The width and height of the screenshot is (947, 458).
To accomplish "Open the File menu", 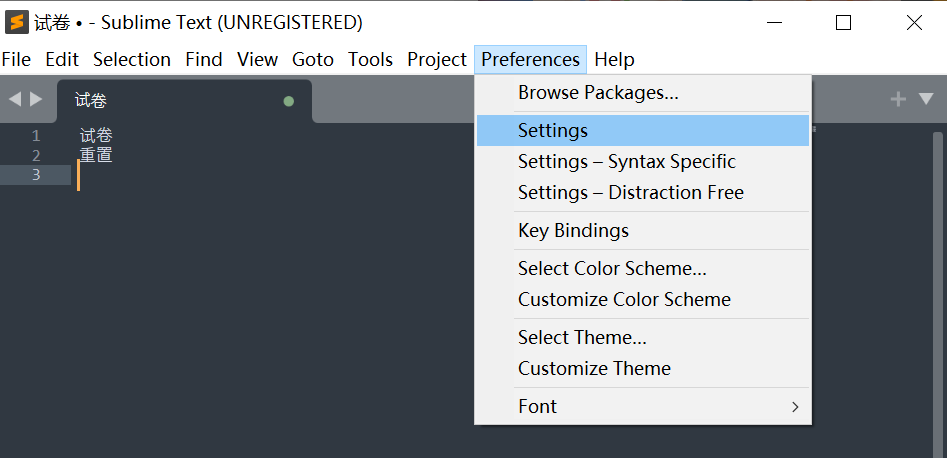I will click(x=16, y=59).
